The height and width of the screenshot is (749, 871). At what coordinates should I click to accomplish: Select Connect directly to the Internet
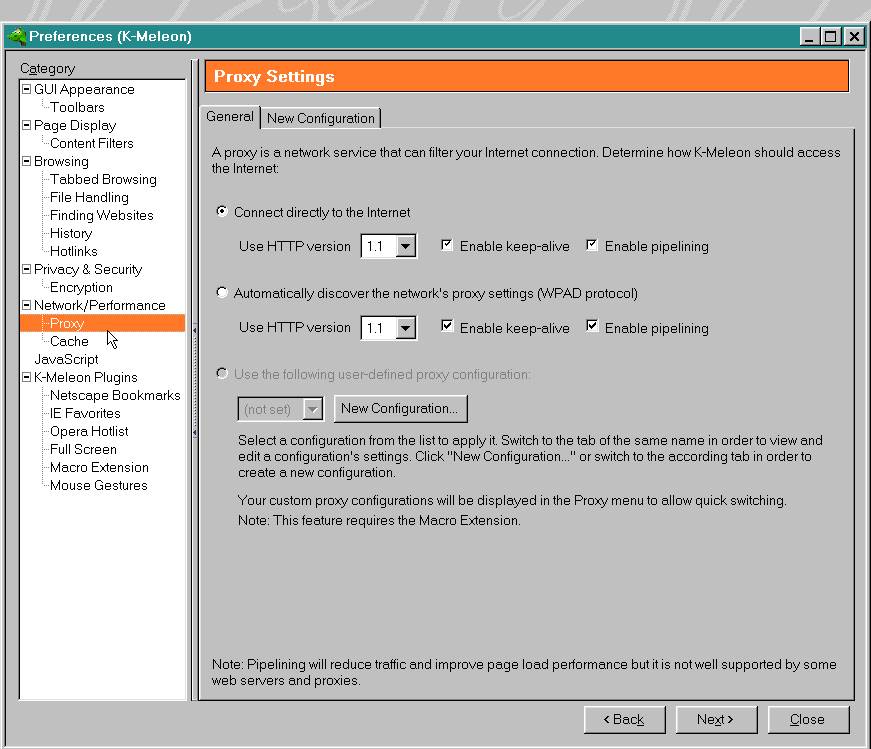(x=222, y=213)
